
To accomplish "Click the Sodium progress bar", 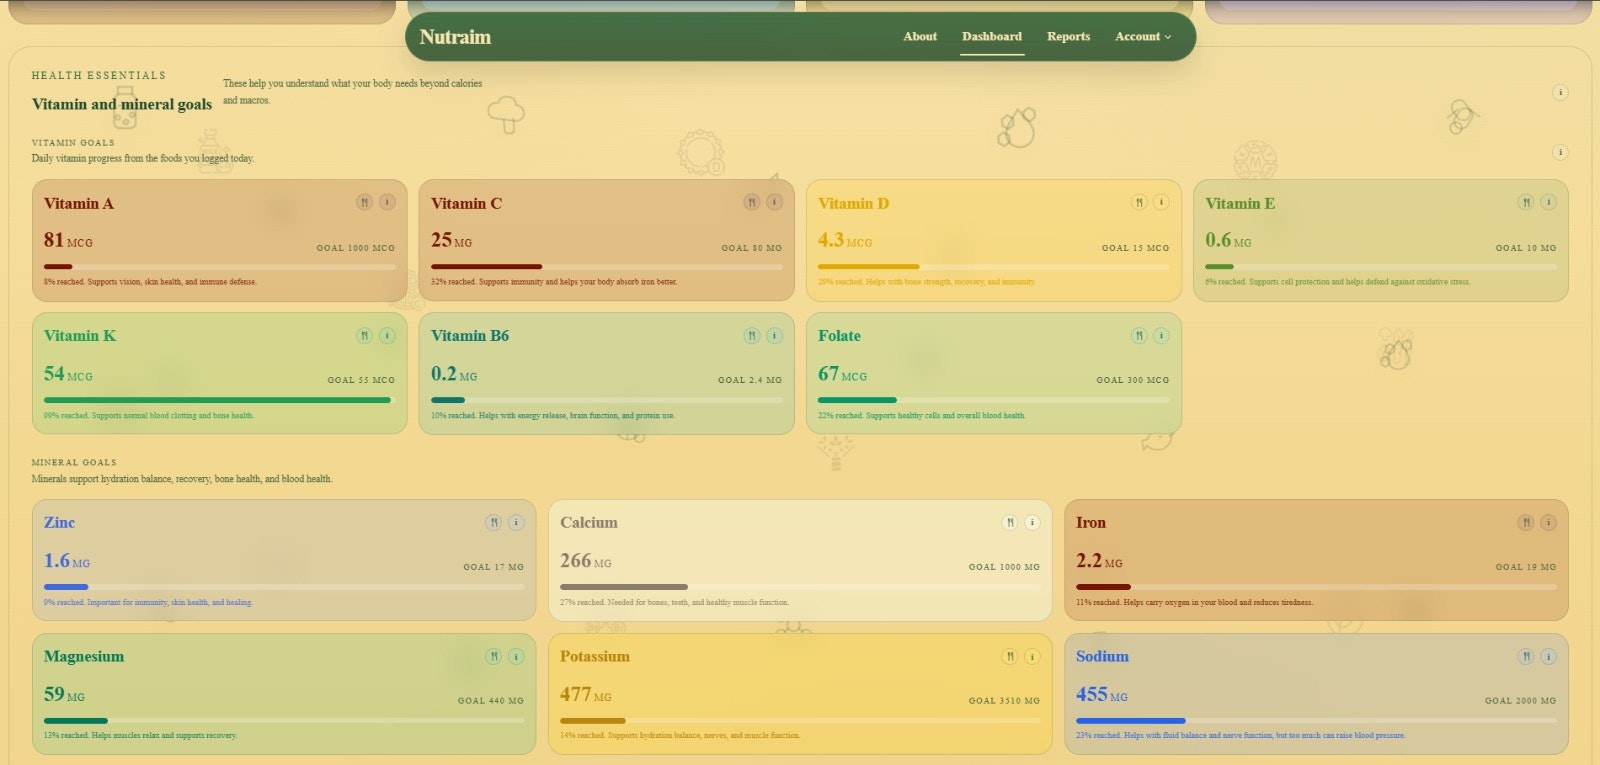I will pos(1316,720).
